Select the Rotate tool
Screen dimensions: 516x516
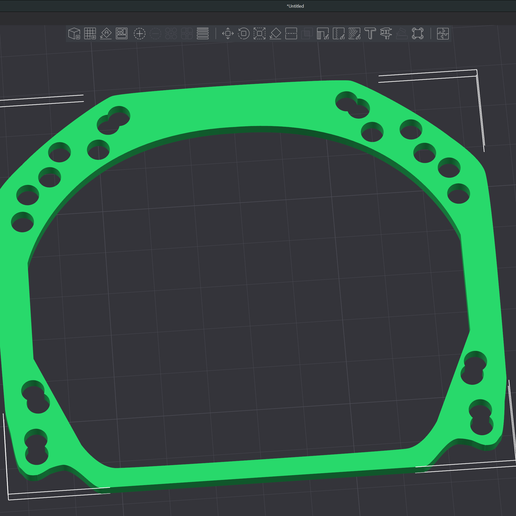click(x=244, y=34)
